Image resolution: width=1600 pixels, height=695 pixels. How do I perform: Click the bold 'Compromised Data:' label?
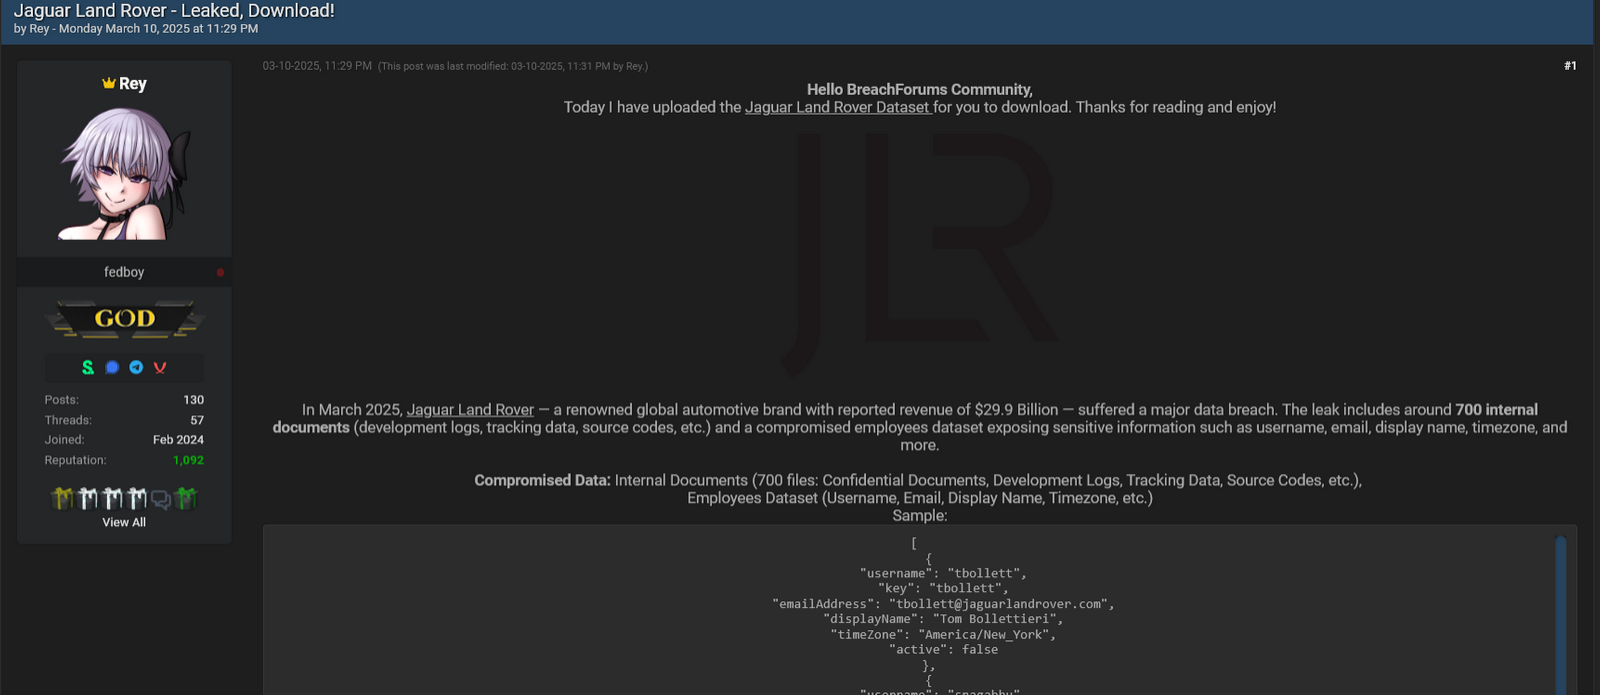click(542, 481)
